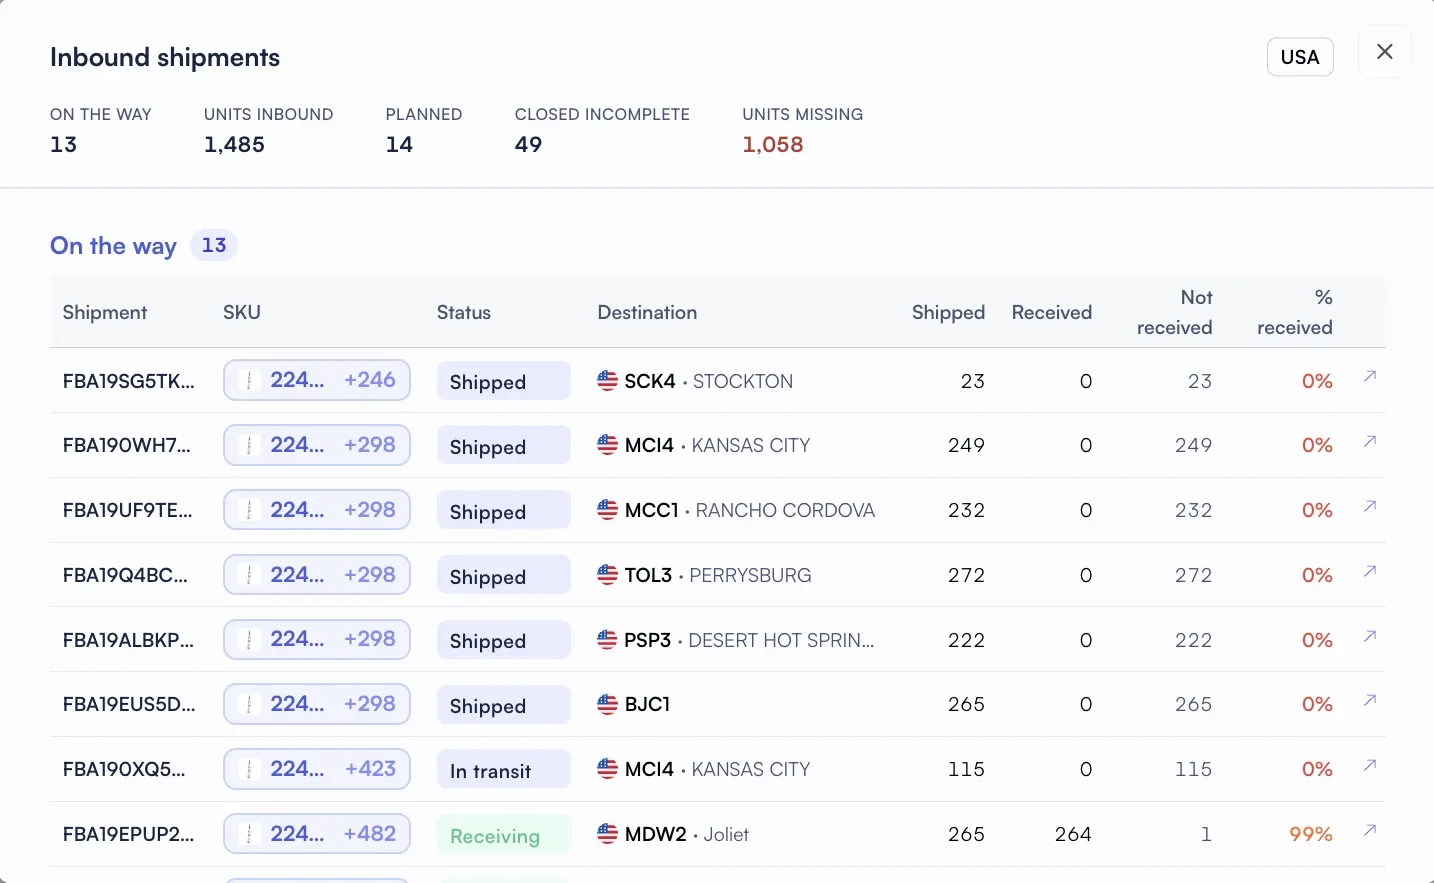Click the Received column header
Viewport: 1434px width, 883px height.
coord(1052,312)
